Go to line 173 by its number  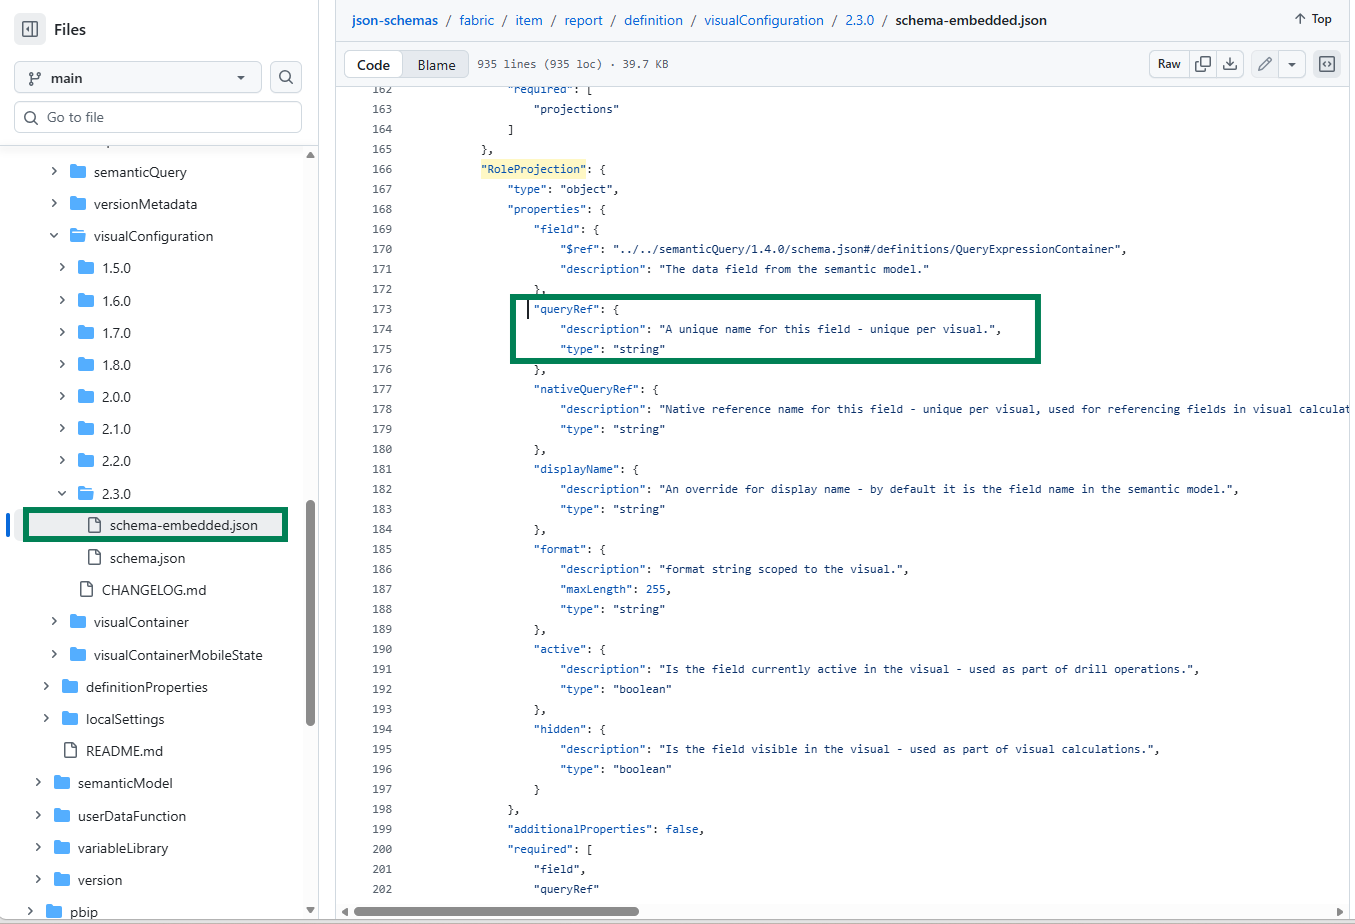pos(382,309)
